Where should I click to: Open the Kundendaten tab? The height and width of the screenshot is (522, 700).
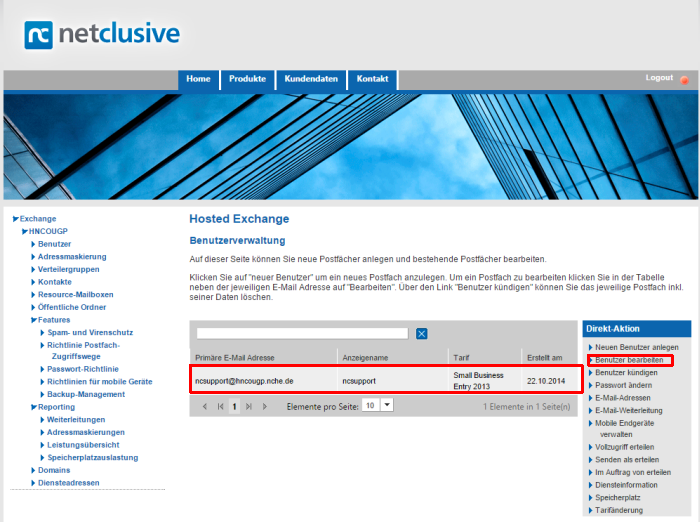[x=311, y=79]
